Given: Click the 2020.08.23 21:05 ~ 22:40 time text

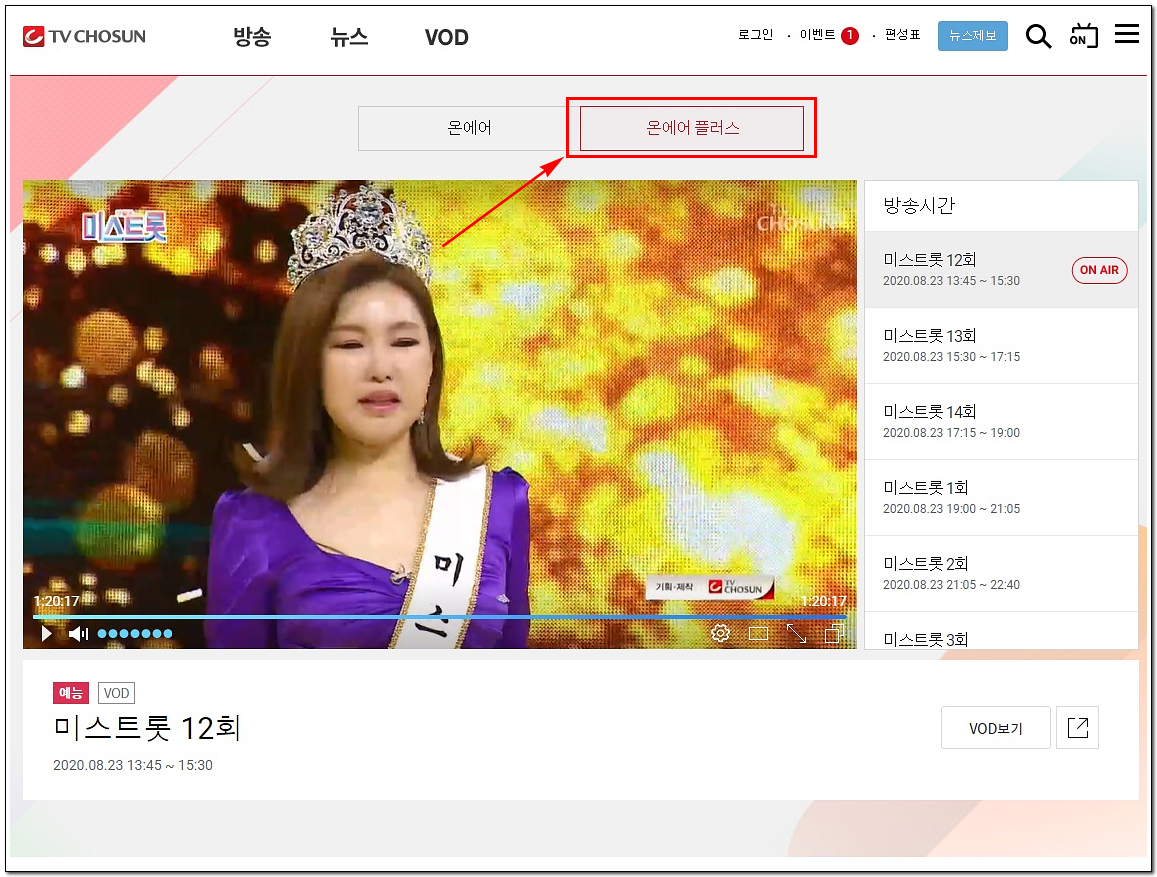Looking at the screenshot, I should point(951,585).
